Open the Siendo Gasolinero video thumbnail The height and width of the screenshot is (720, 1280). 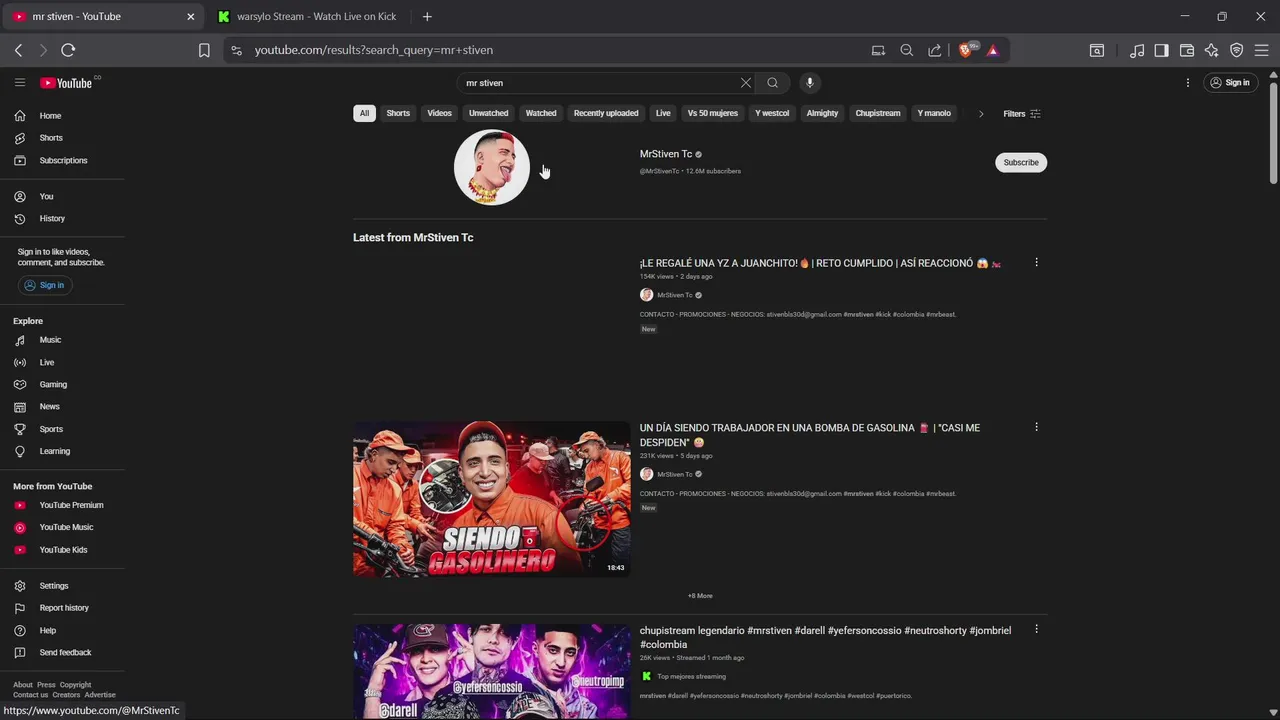pos(491,499)
